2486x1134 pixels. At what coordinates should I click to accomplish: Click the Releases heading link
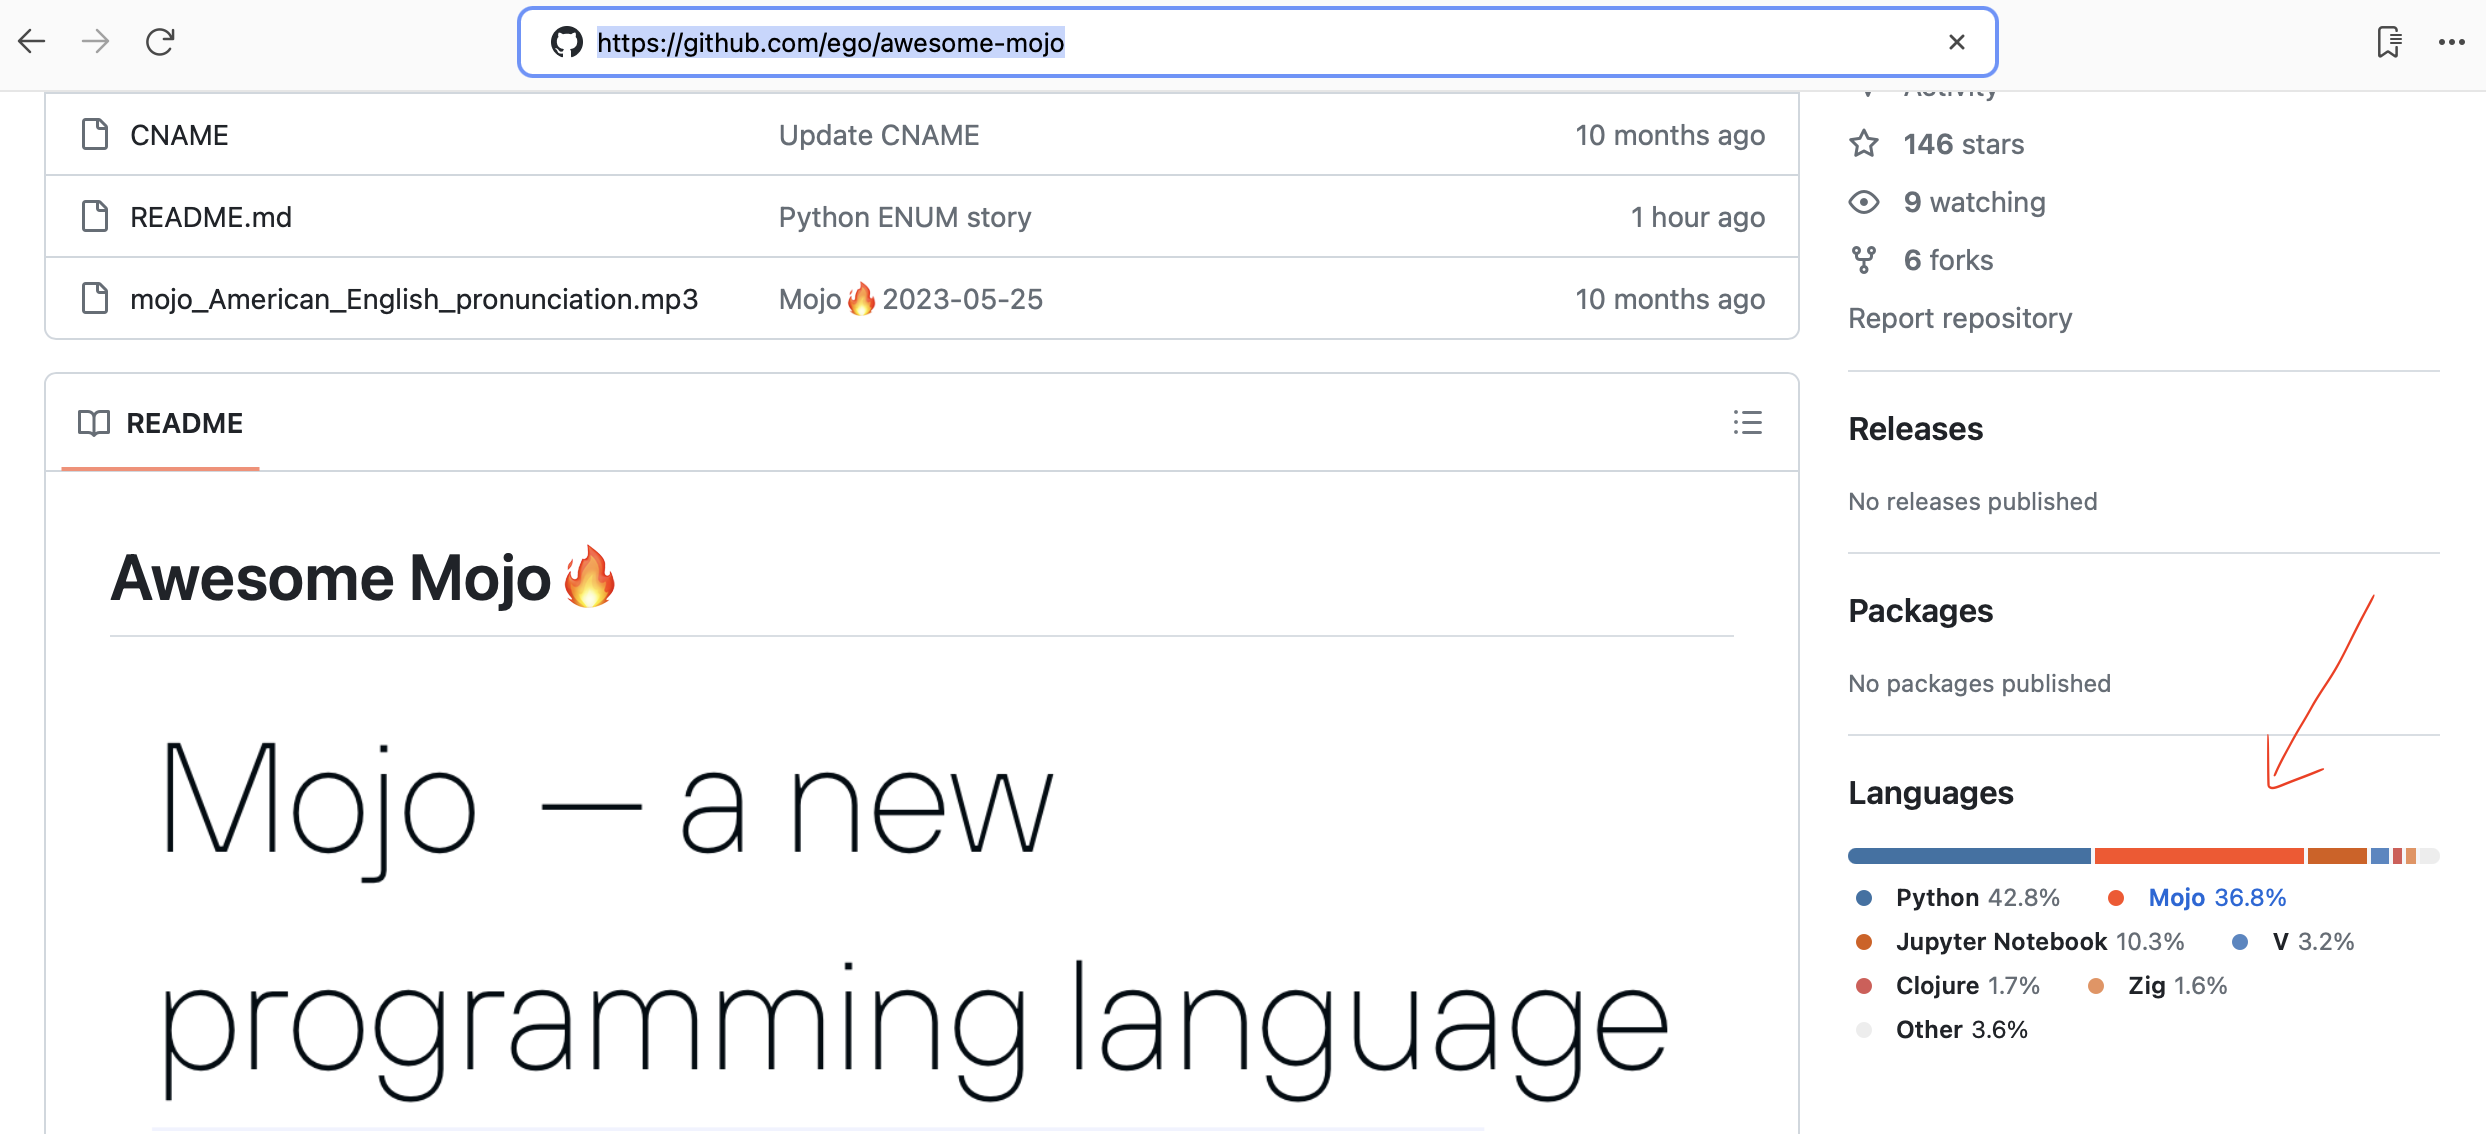pos(1914,429)
